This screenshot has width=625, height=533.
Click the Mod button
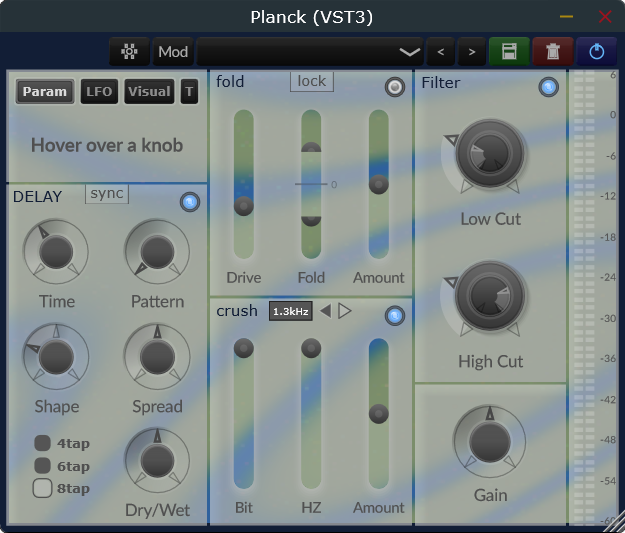tap(173, 52)
